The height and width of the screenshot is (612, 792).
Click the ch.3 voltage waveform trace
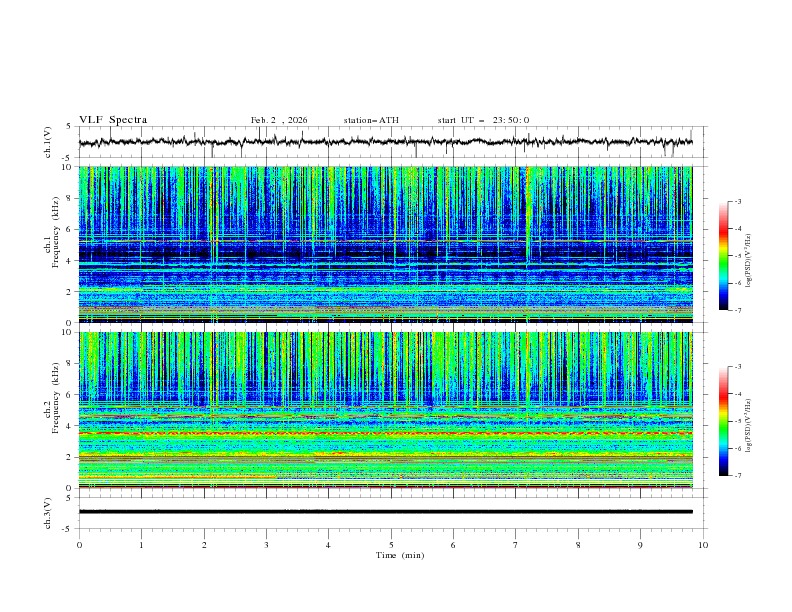point(385,512)
